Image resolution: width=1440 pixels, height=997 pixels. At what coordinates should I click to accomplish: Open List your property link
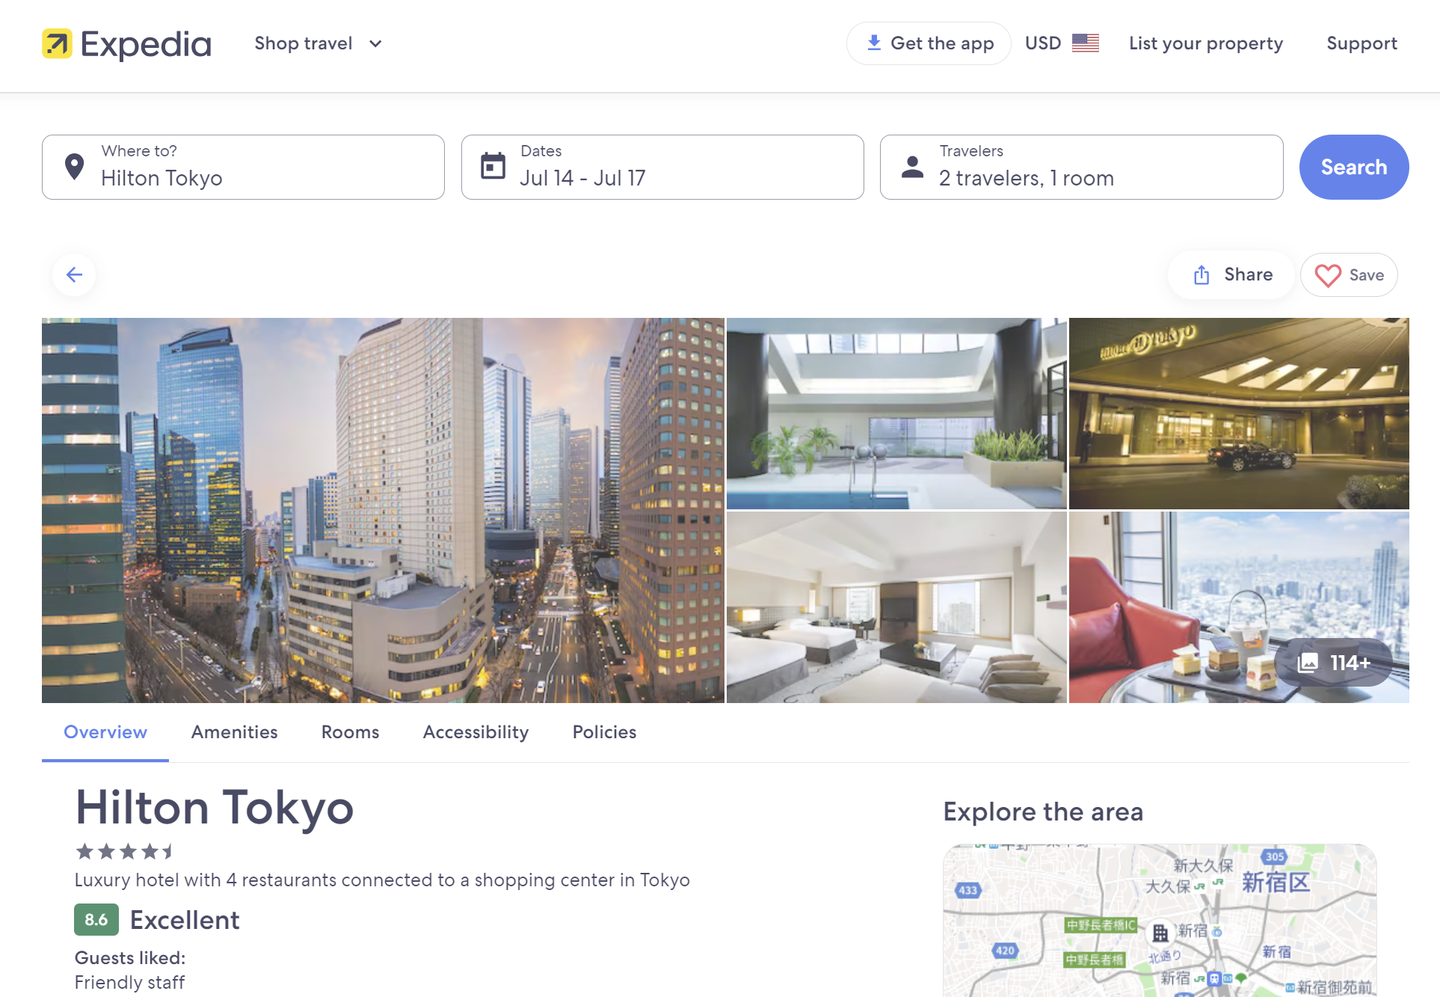tap(1206, 43)
